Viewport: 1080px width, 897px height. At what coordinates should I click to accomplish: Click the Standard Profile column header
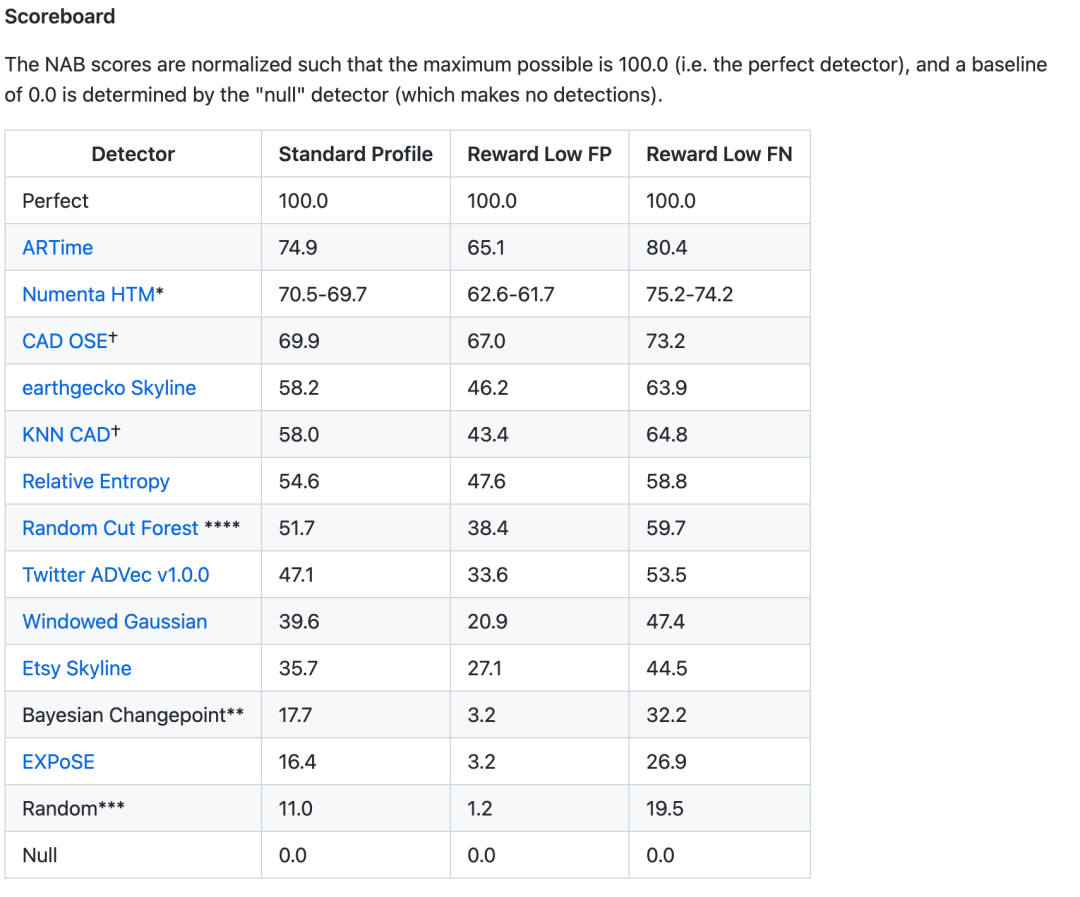[355, 154]
